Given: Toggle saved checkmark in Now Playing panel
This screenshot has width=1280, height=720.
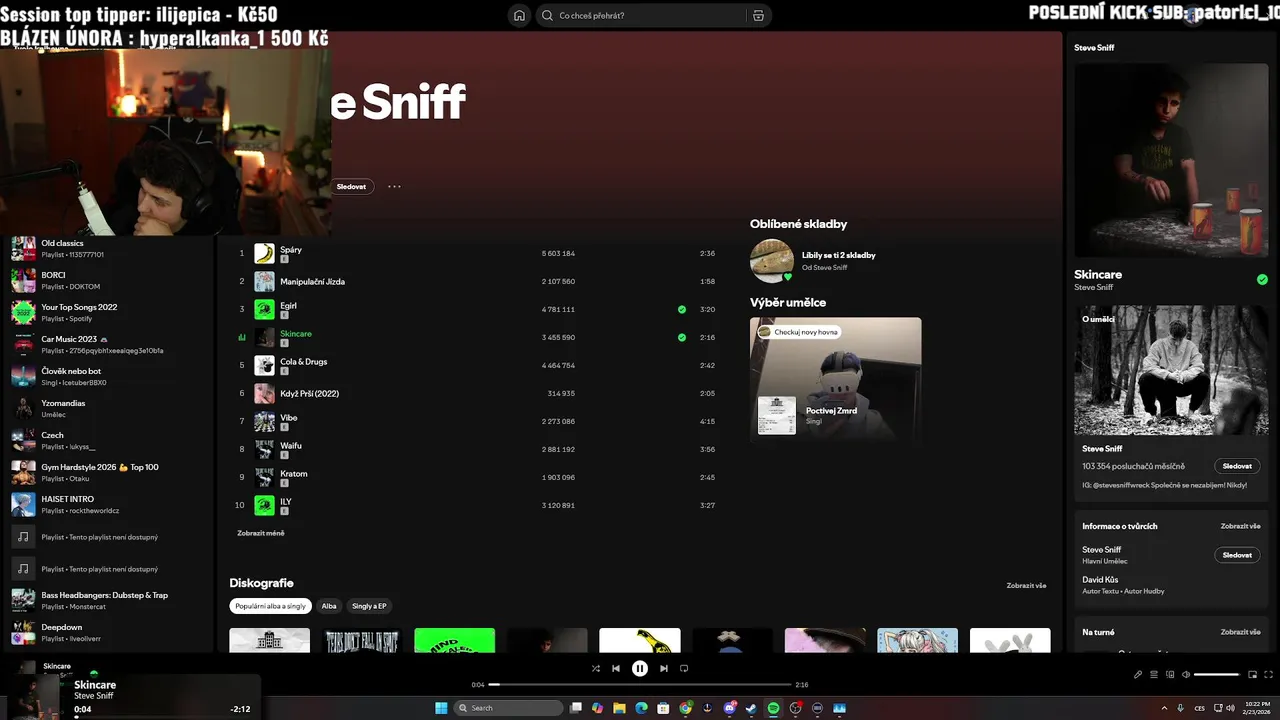Looking at the screenshot, I should [1262, 279].
